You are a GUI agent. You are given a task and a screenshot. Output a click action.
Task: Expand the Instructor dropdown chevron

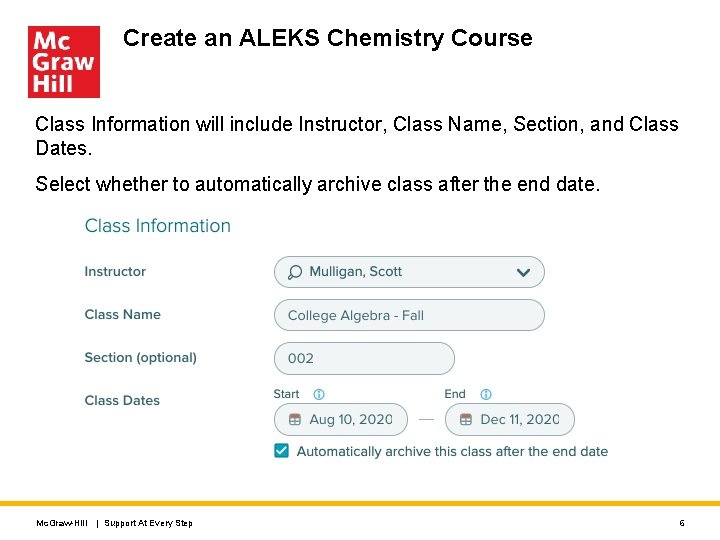click(x=523, y=272)
